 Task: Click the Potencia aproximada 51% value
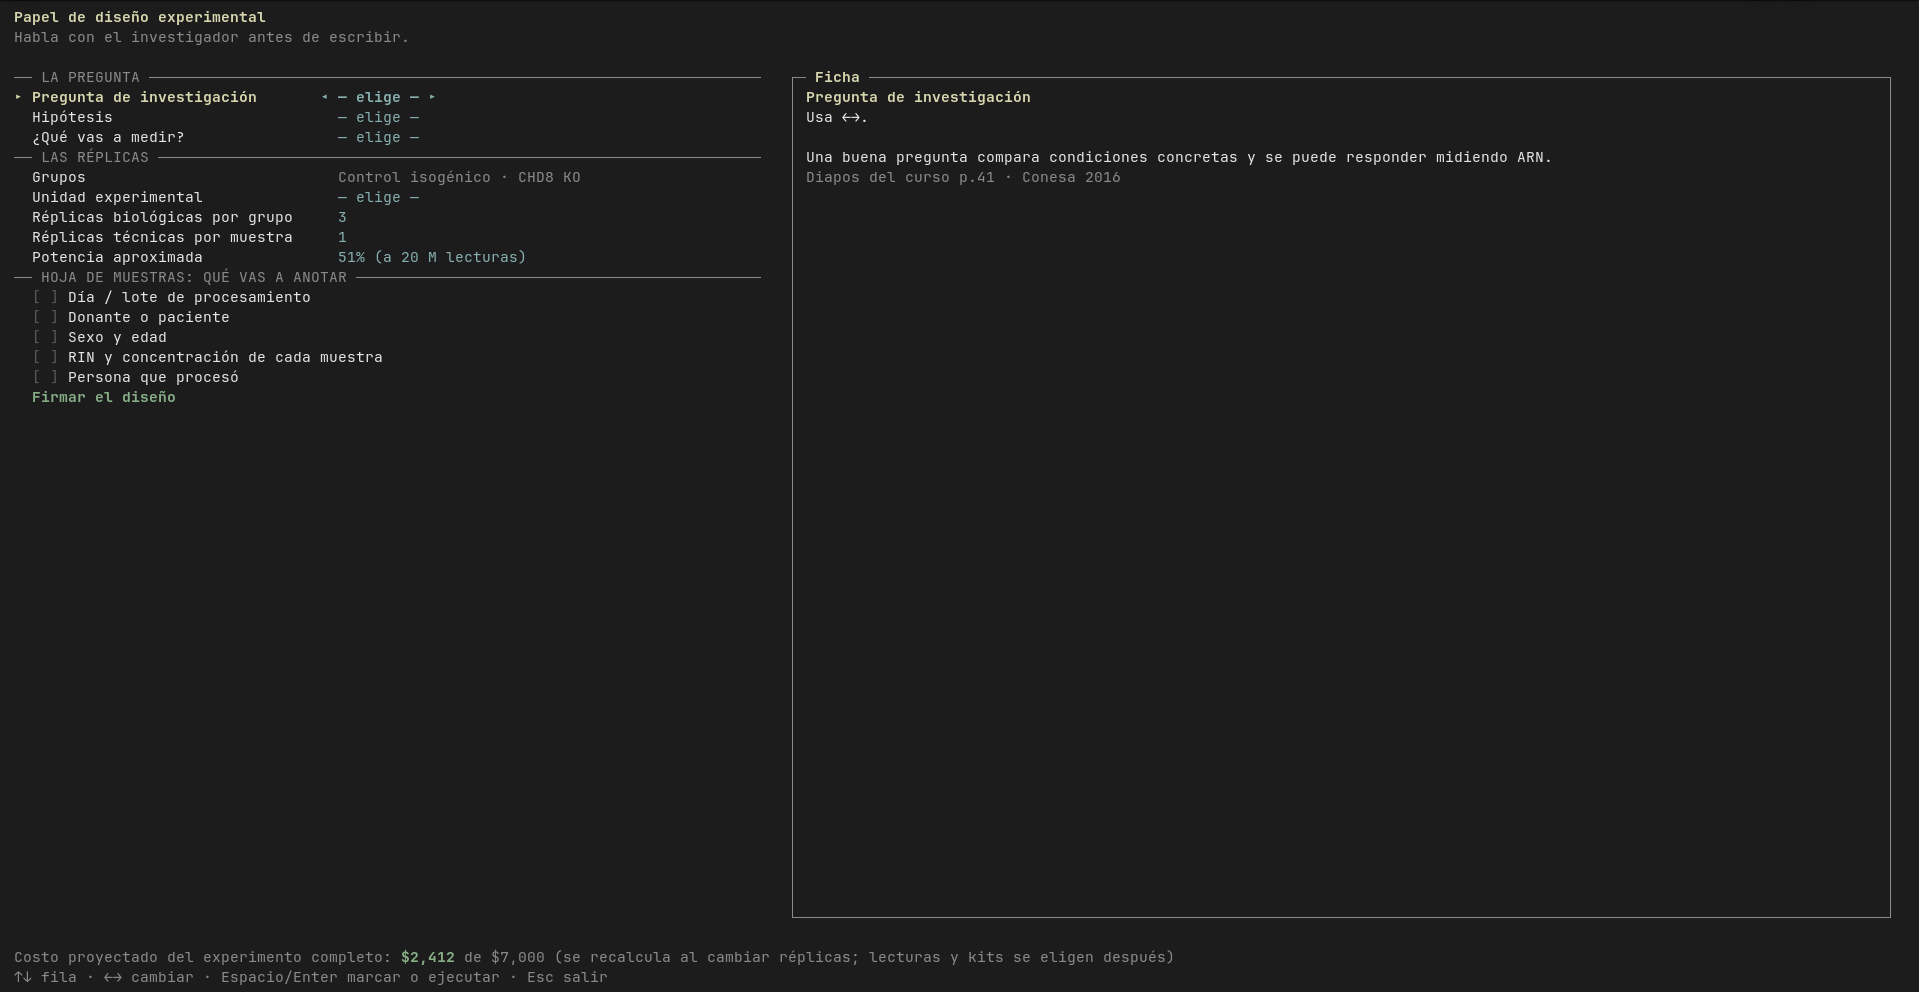pos(432,257)
